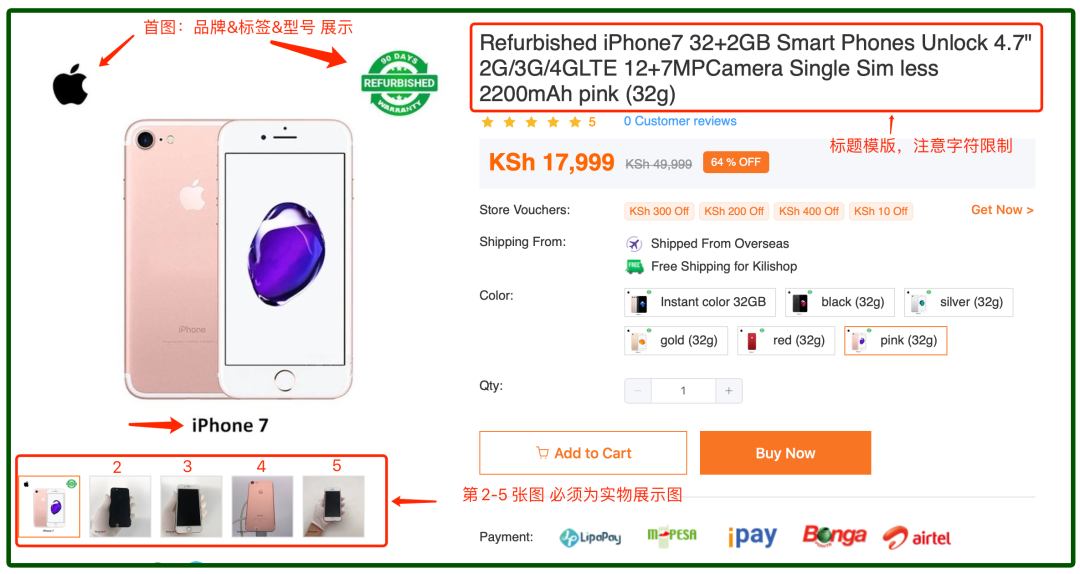Open the 0 Customer reviews link
Viewport: 1080px width, 574px height.
(x=680, y=121)
